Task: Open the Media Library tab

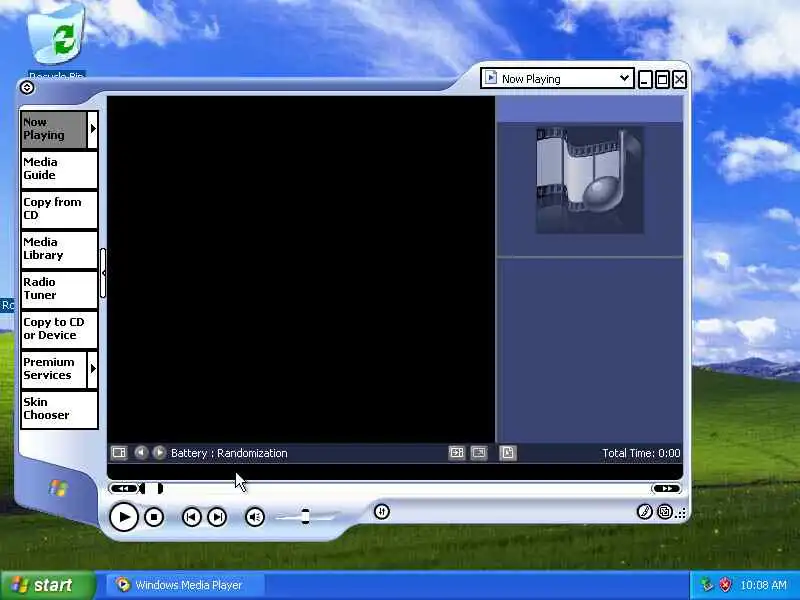Action: coord(59,249)
